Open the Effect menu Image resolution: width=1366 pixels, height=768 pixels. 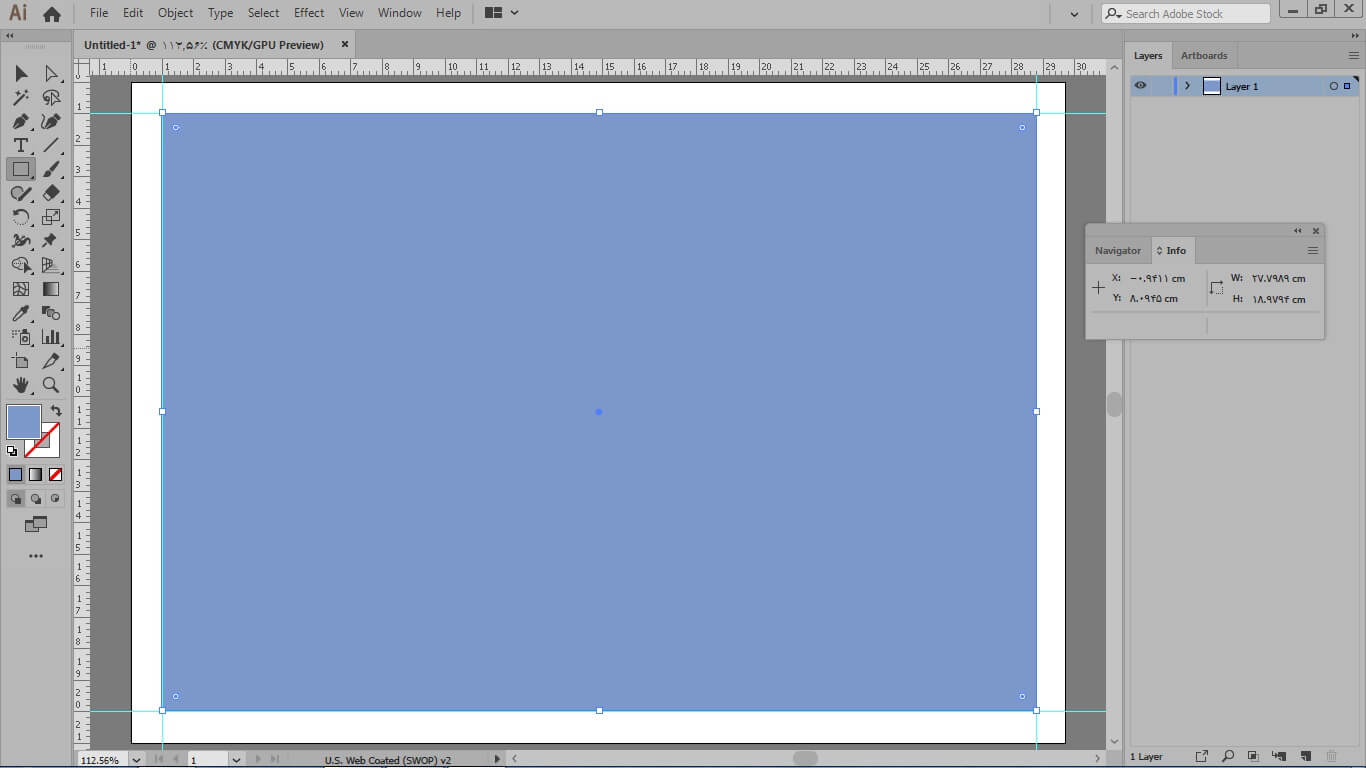pyautogui.click(x=309, y=13)
